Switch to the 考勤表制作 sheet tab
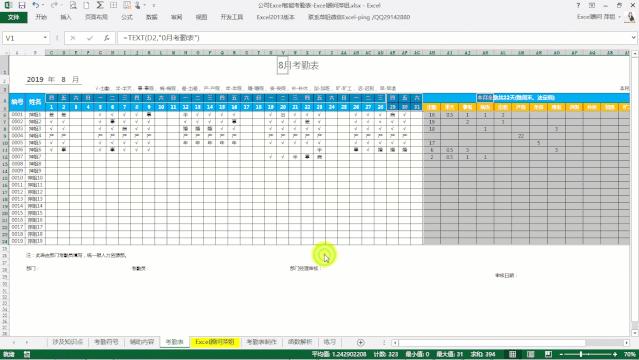The height and width of the screenshot is (360, 639). (261, 342)
